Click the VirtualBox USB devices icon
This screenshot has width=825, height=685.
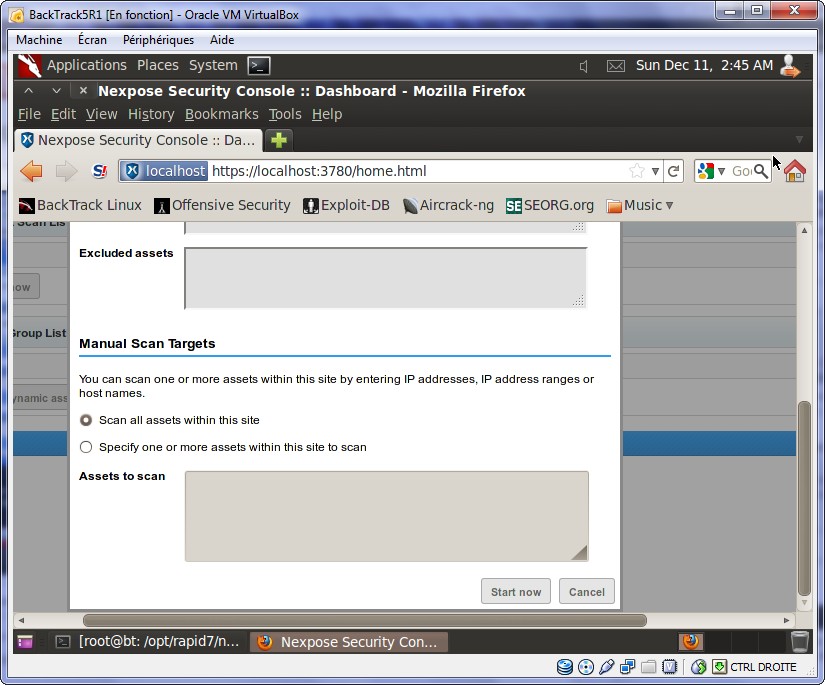coord(607,667)
